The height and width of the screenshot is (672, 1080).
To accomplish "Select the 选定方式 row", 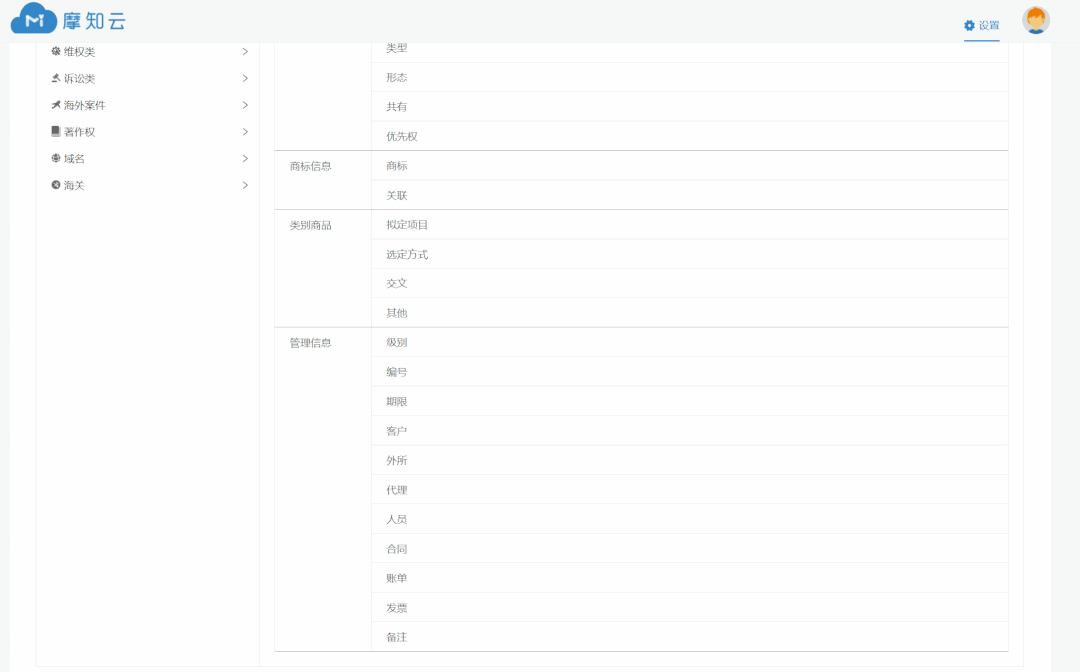I will pos(689,254).
